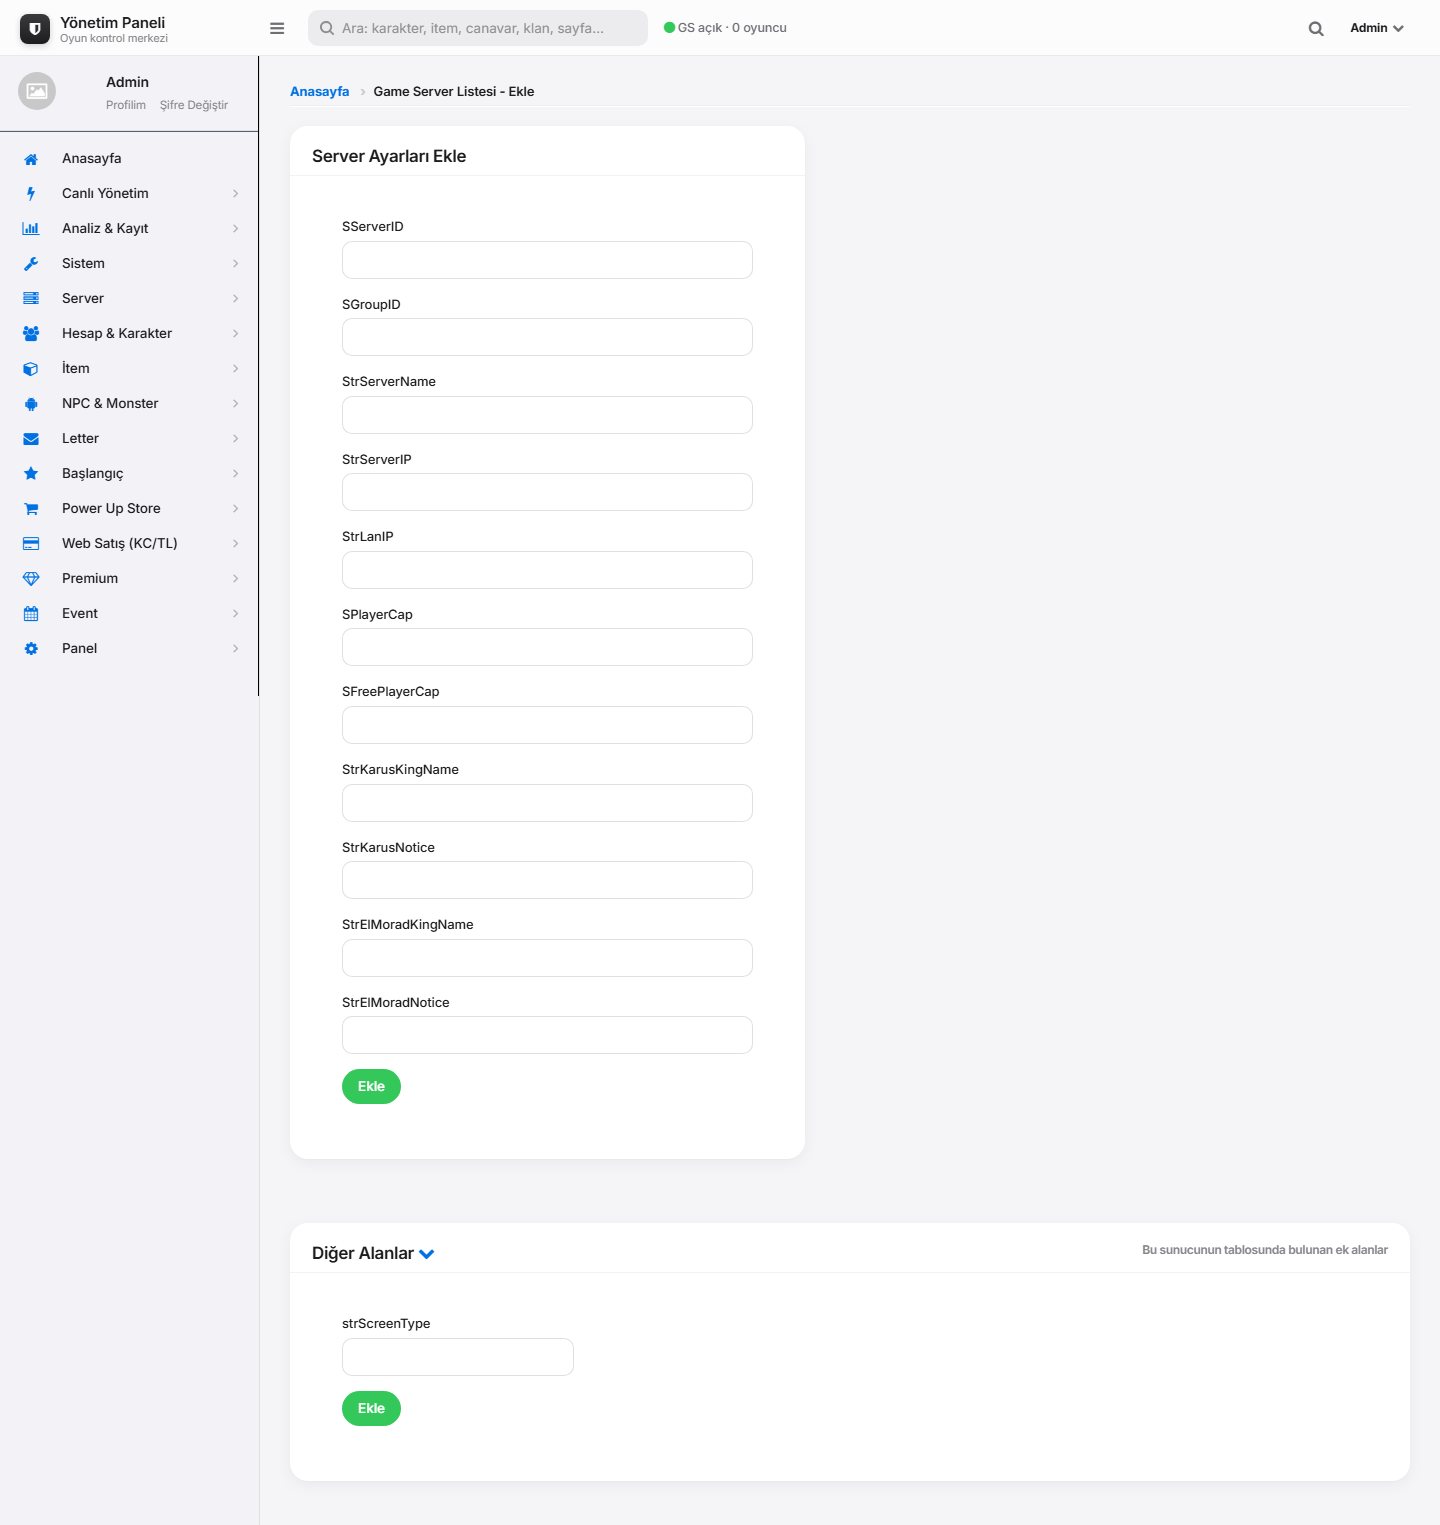
Task: Click Ekle button under strScreenType
Action: pos(371,1409)
